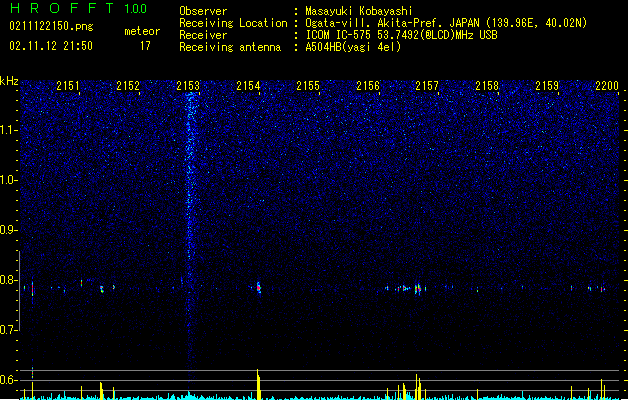The width and height of the screenshot is (629, 400).
Task: Click the date stamp 02.11.12 21:50
Action: tap(51, 46)
